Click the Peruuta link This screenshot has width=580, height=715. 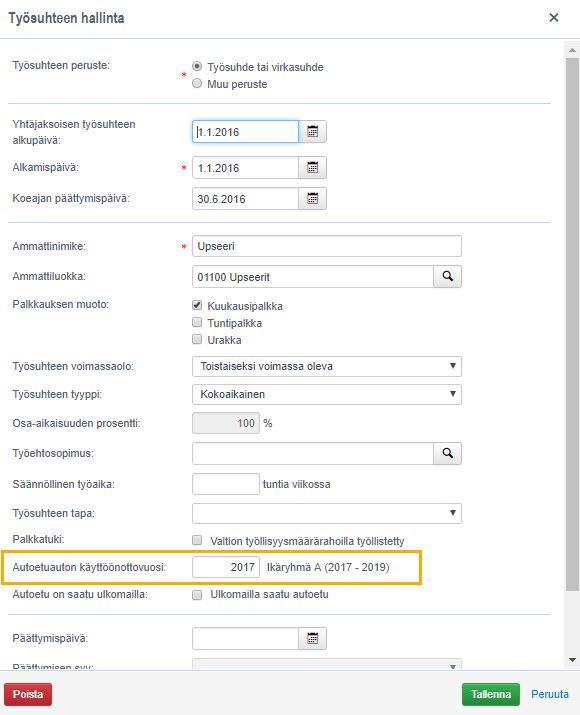(549, 694)
